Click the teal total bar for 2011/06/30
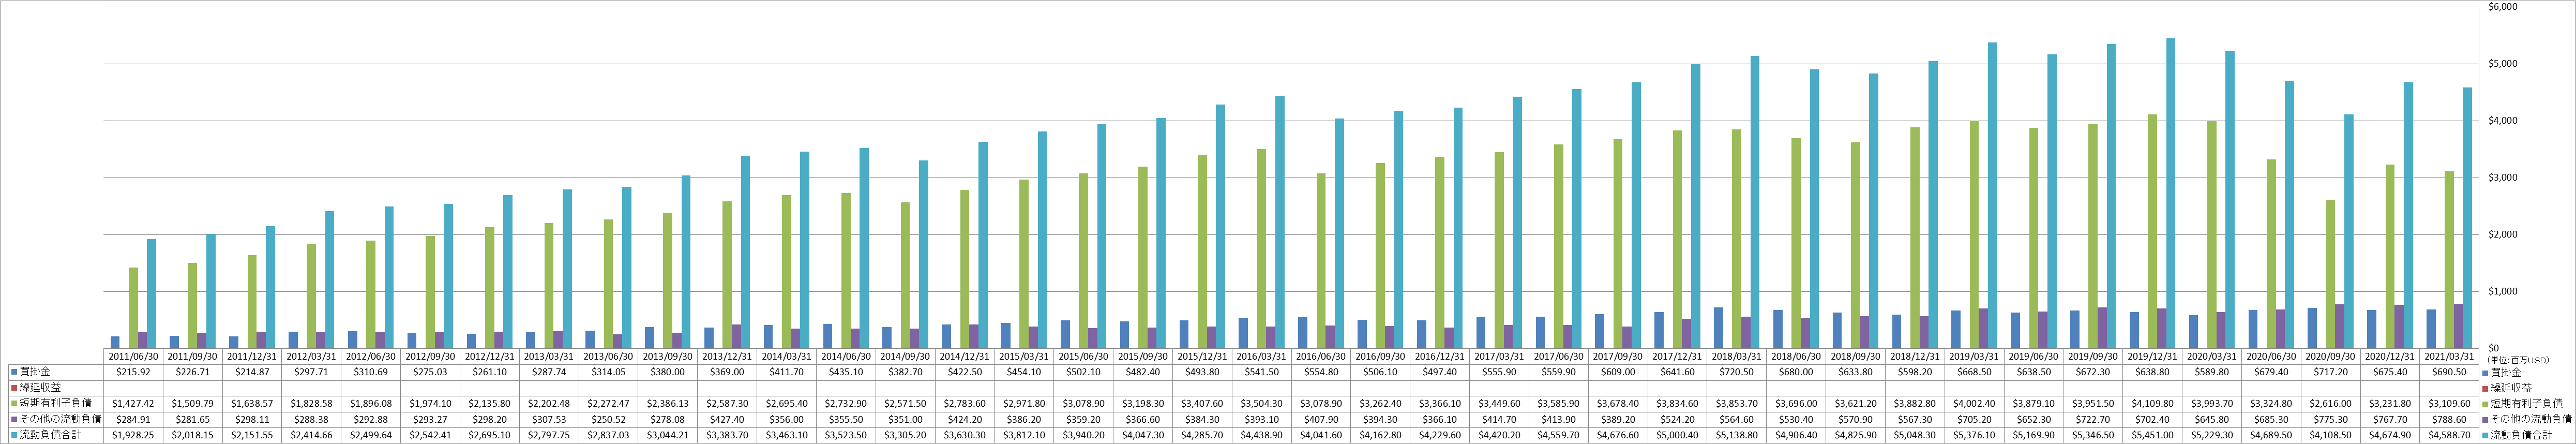 pyautogui.click(x=151, y=293)
